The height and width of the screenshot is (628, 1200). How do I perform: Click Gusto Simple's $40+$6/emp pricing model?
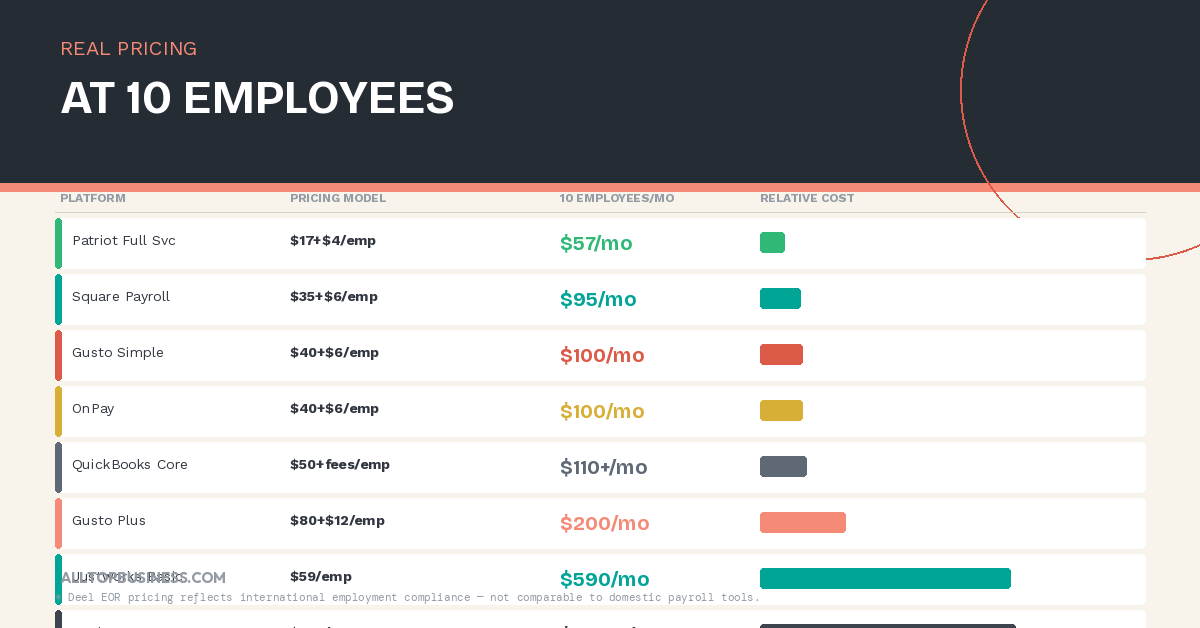[x=334, y=353]
